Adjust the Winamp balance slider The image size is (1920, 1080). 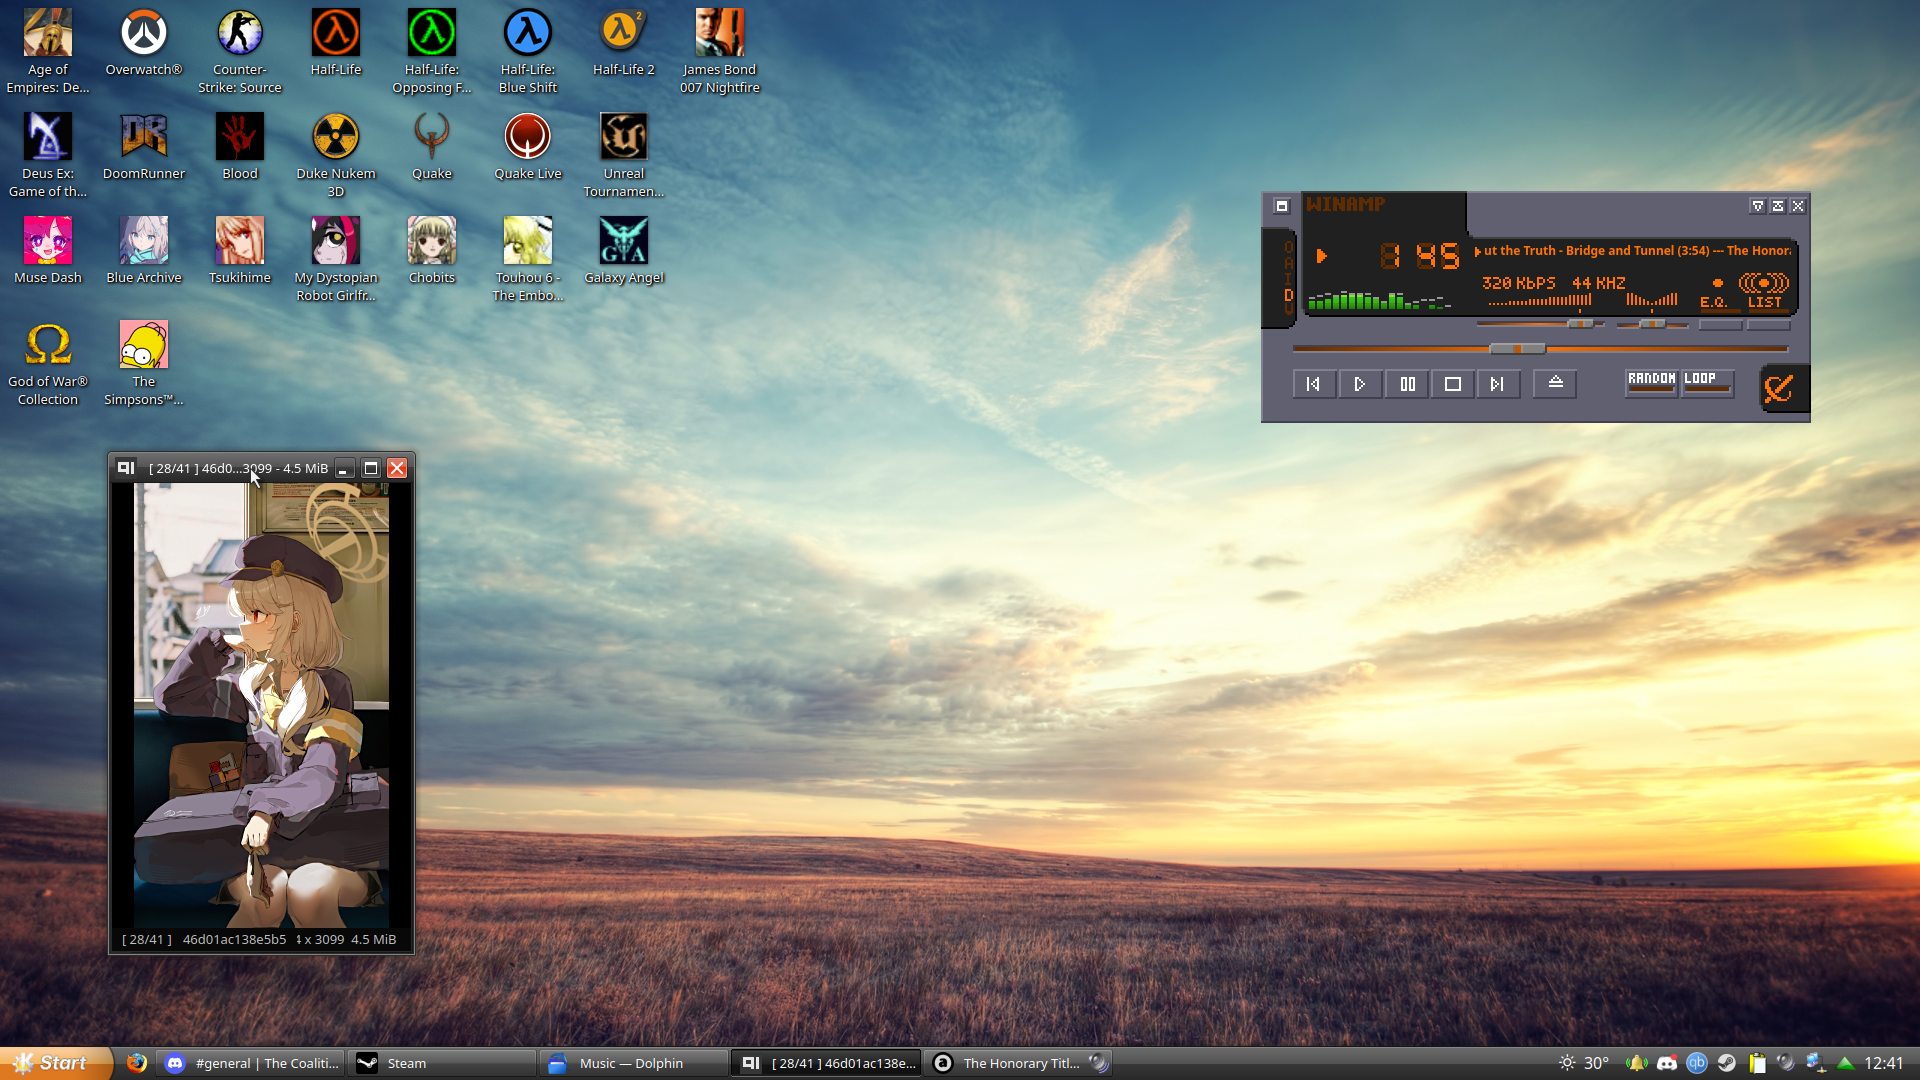tap(1653, 324)
